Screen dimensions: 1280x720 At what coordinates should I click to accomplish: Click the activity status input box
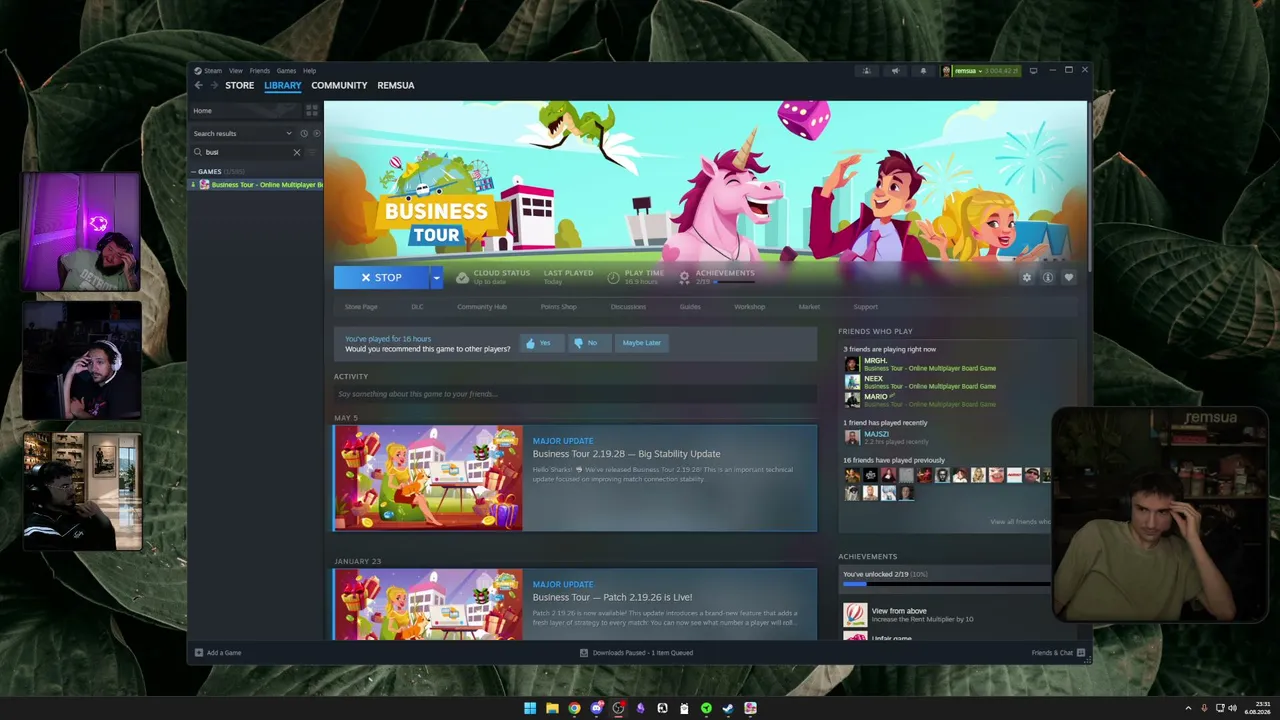tap(575, 394)
